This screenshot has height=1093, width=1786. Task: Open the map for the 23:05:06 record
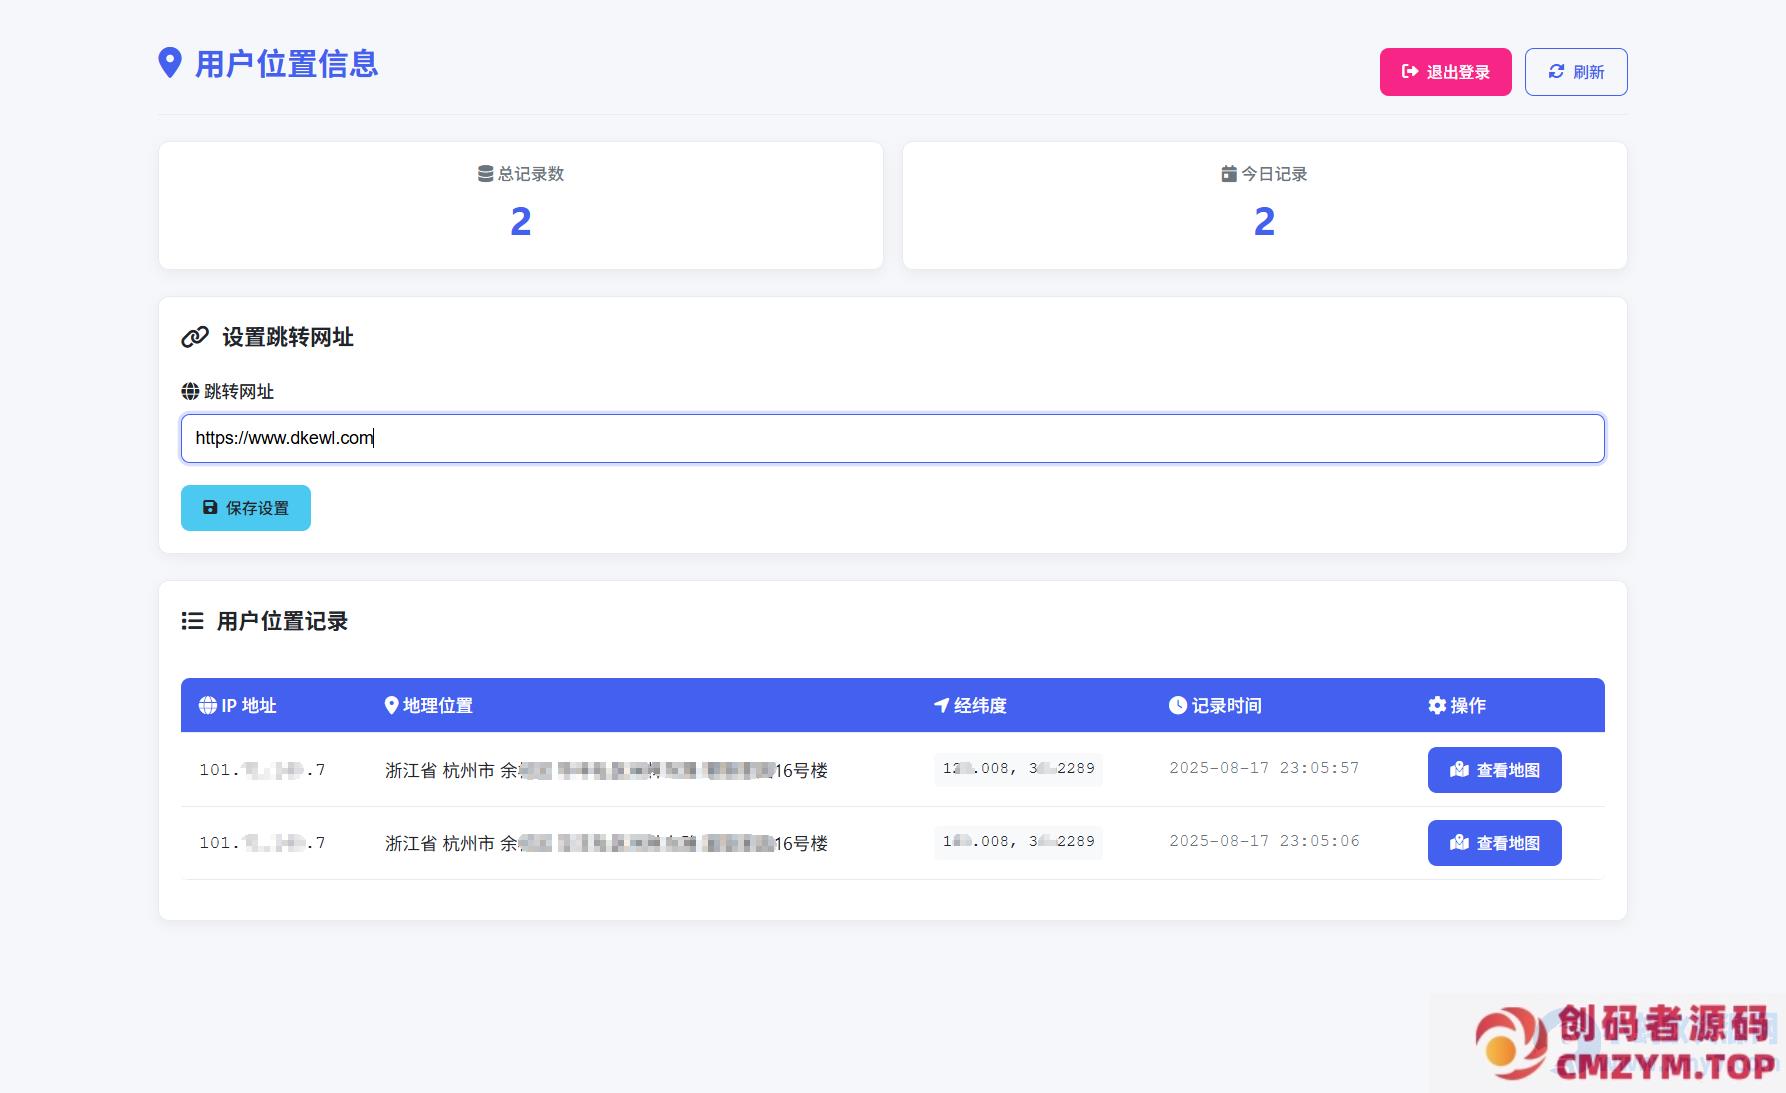(1494, 843)
